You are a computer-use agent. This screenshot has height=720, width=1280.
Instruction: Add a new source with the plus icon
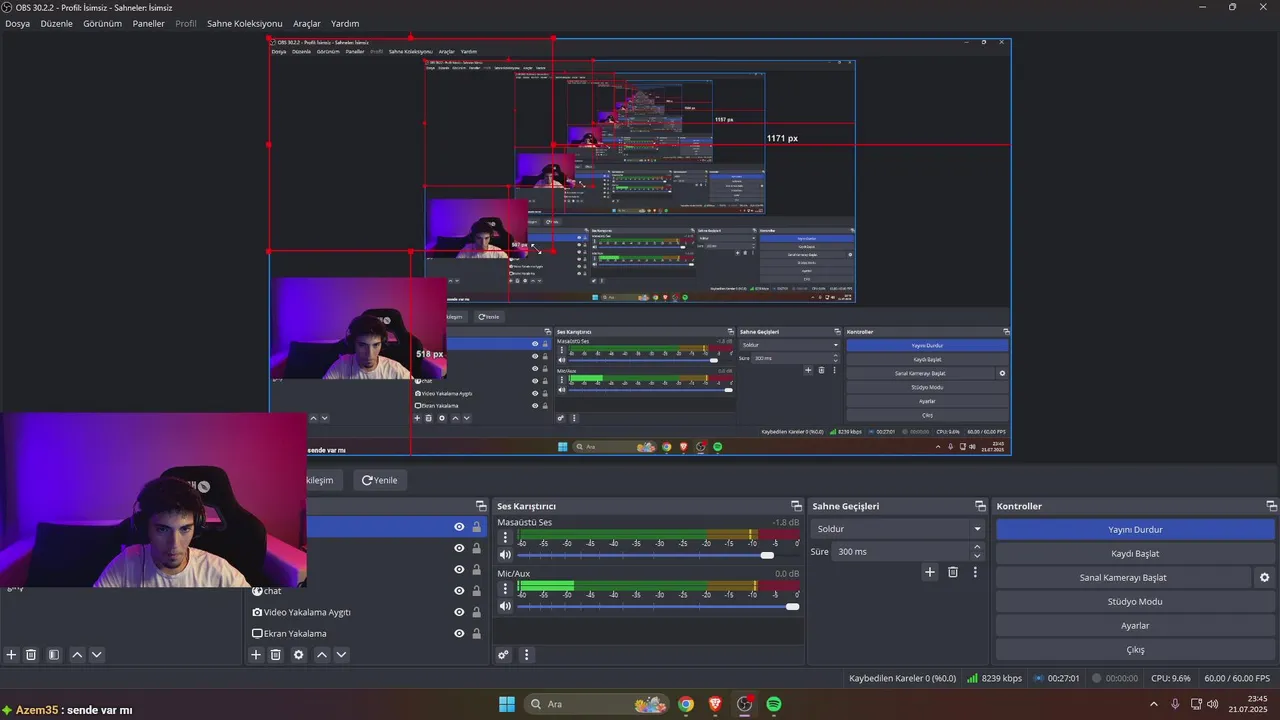point(256,655)
